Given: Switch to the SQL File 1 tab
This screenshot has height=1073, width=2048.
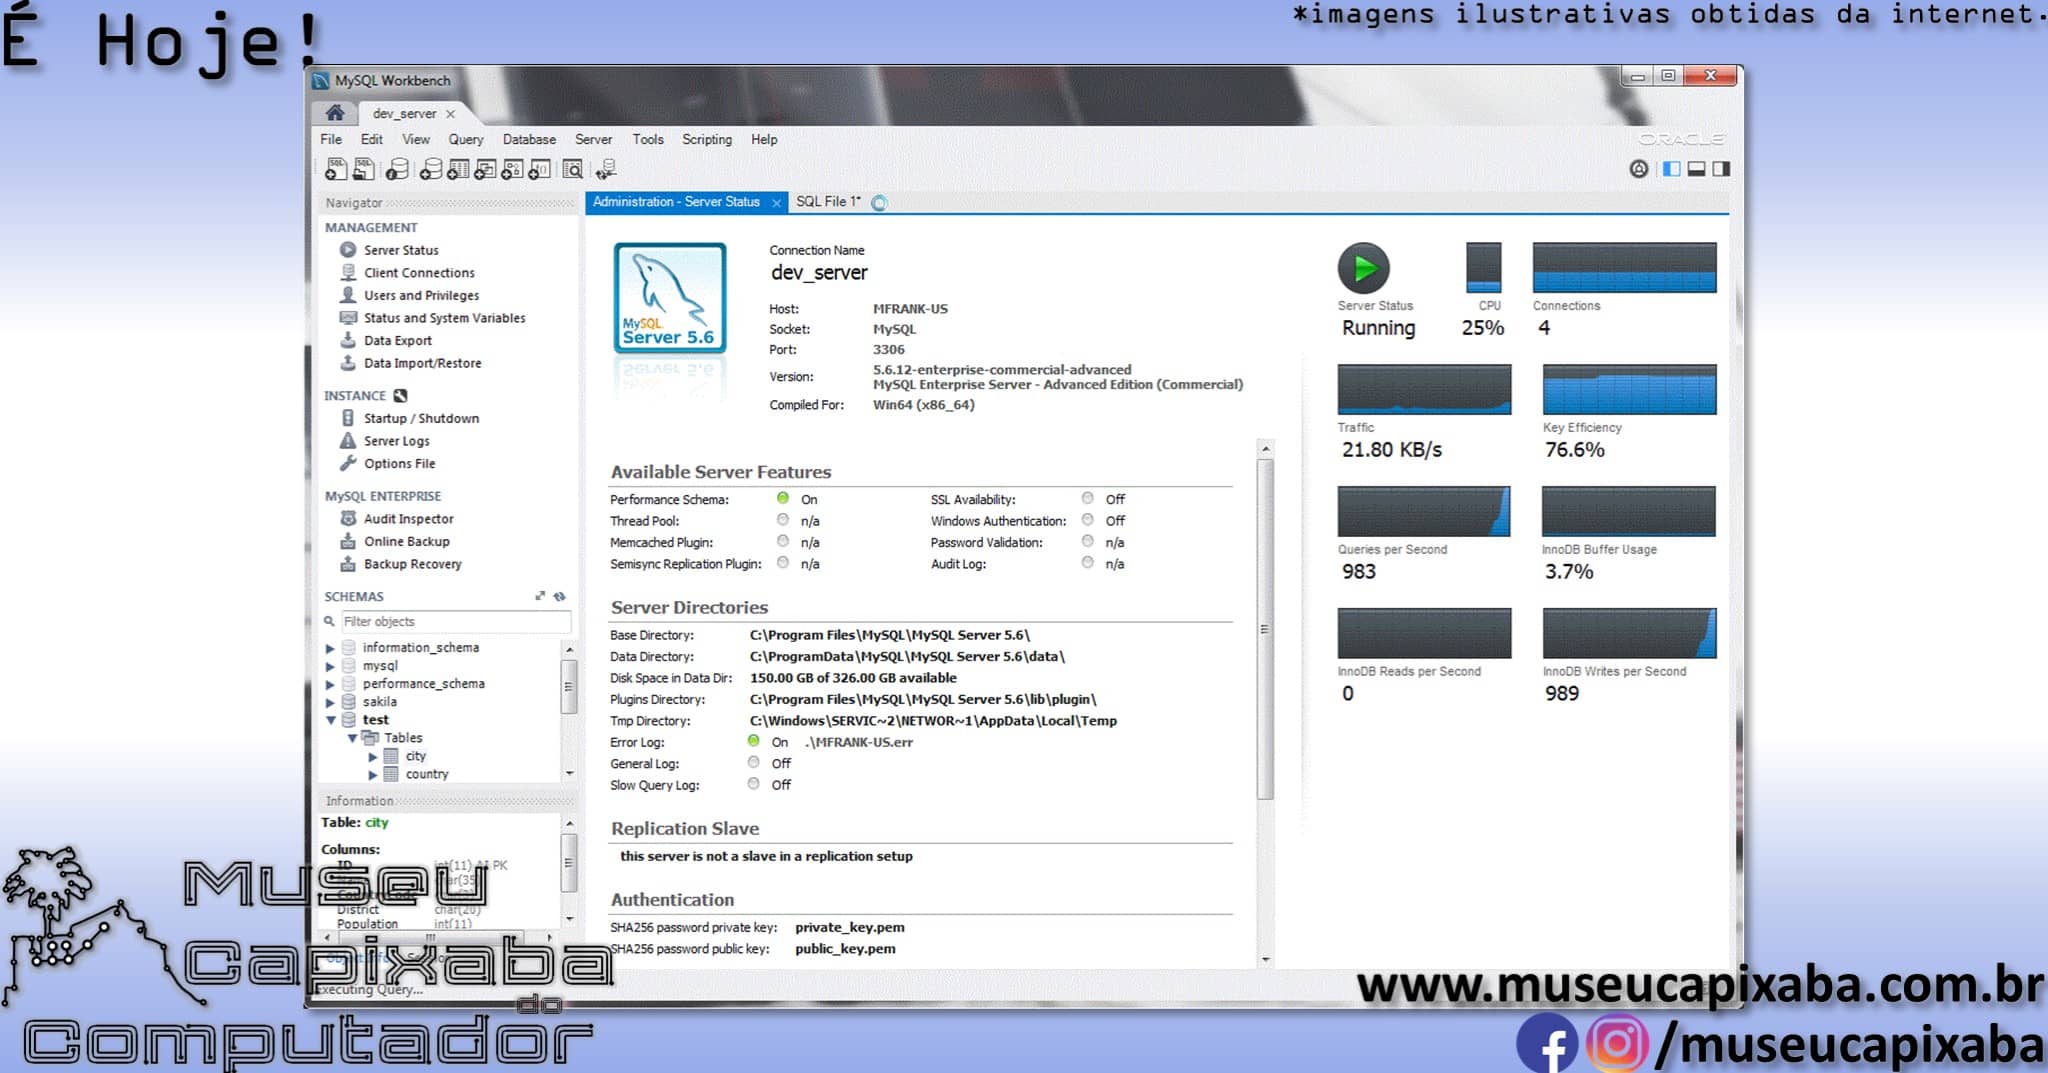Looking at the screenshot, I should [x=827, y=201].
